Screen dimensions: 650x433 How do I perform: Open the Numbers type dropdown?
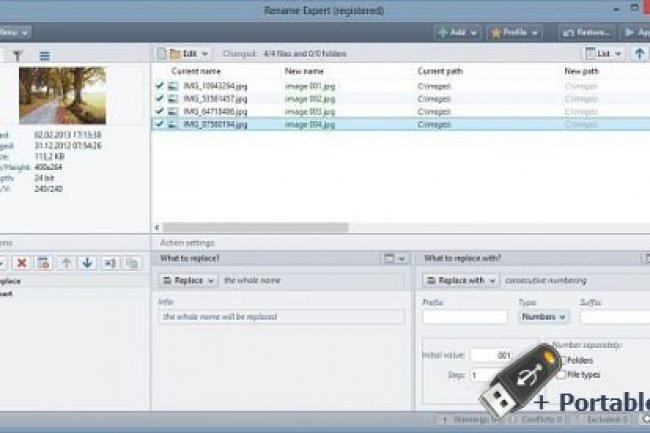point(543,317)
